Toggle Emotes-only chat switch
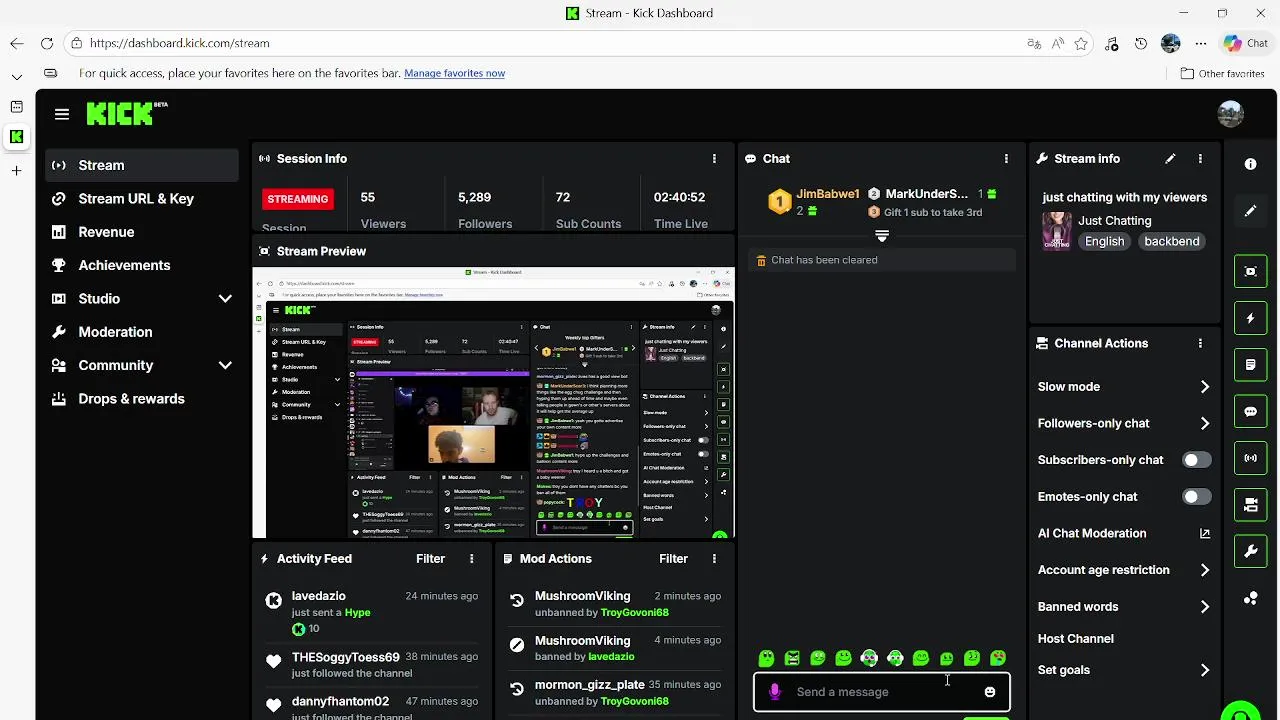Screen dimensions: 1280x720 coord(1196,497)
